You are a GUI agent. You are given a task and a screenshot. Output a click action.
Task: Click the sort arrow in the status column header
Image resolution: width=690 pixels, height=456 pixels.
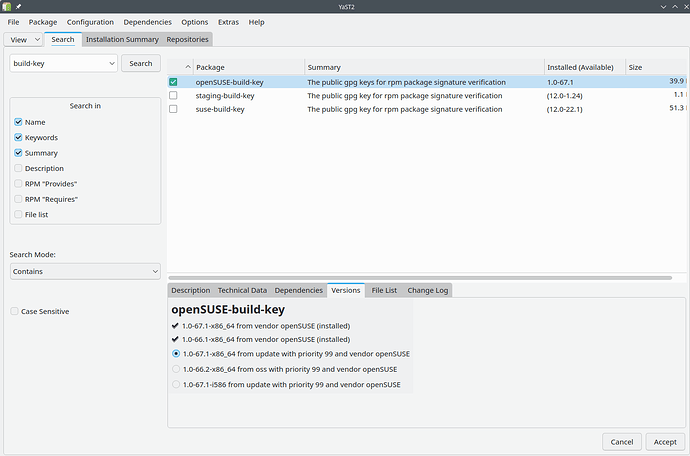[x=188, y=67]
